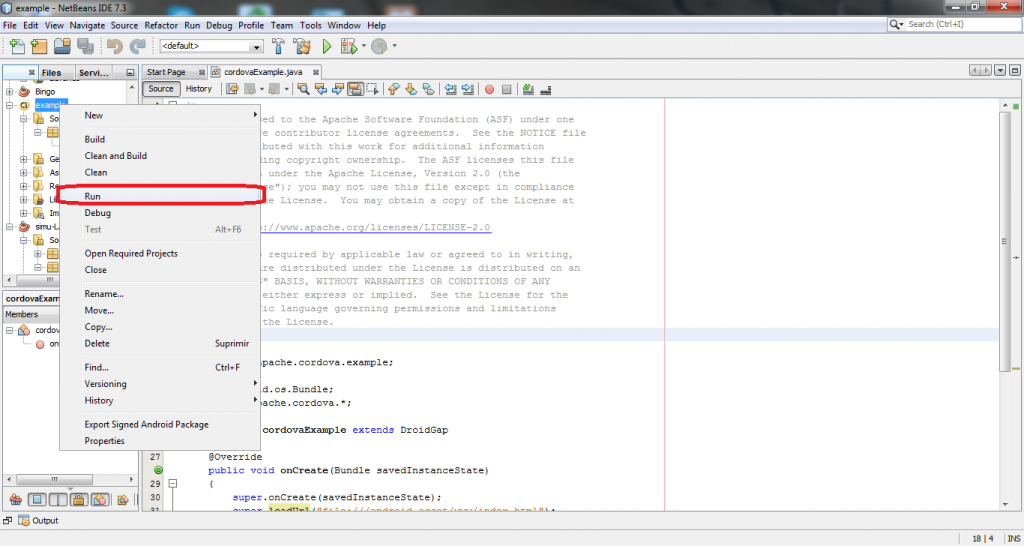Toggle Rectangular Selection mode
The height and width of the screenshot is (546, 1024).
[x=372, y=89]
